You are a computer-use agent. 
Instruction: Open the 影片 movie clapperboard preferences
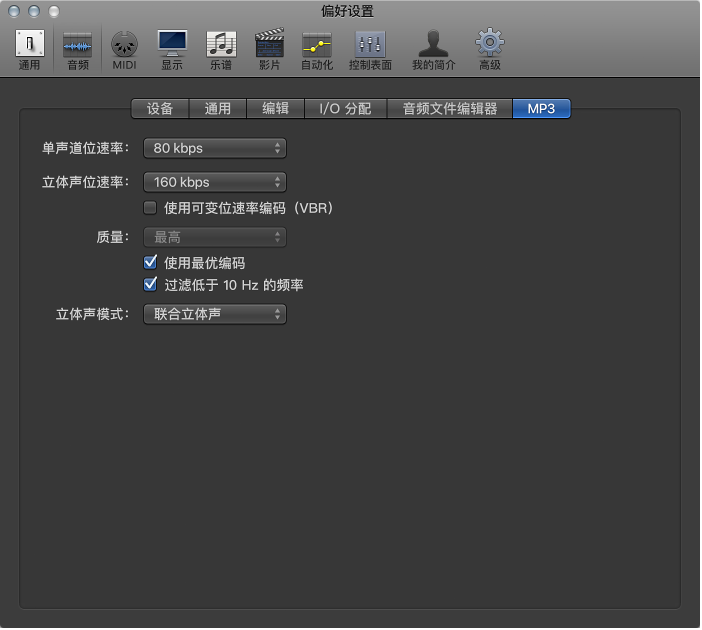point(270,50)
